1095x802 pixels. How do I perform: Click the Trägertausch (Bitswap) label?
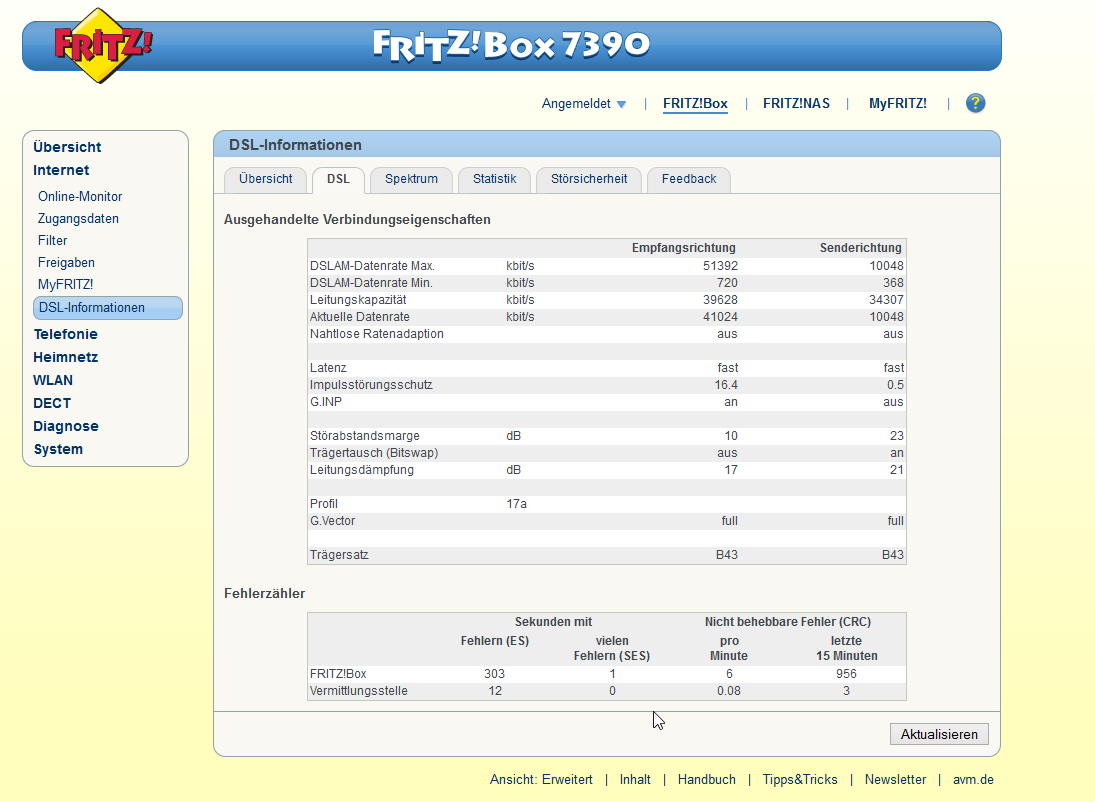tap(374, 453)
